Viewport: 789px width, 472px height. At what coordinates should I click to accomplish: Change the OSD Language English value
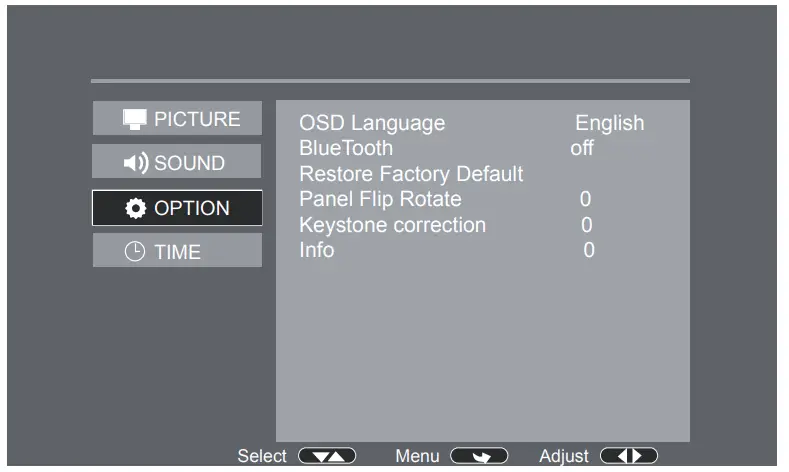pyautogui.click(x=609, y=123)
